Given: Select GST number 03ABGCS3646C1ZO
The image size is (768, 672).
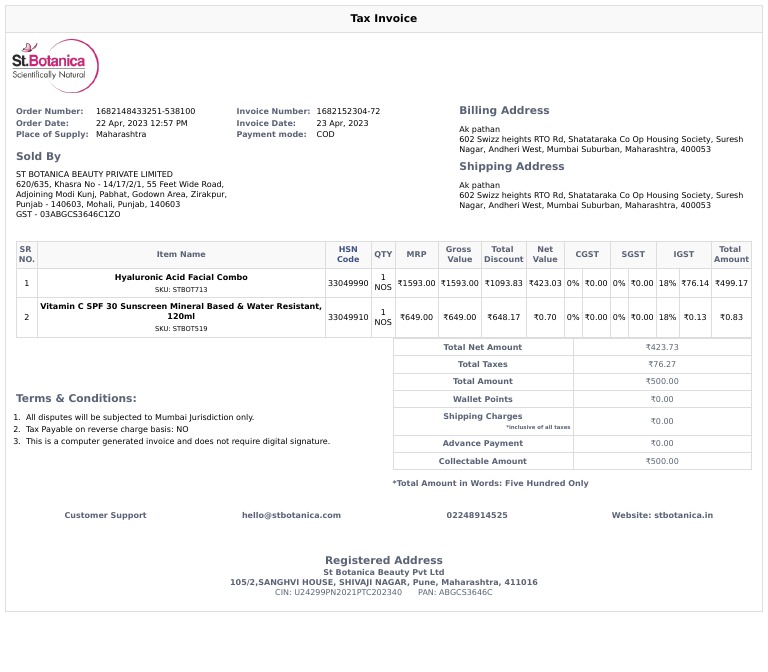Looking at the screenshot, I should tap(80, 214).
